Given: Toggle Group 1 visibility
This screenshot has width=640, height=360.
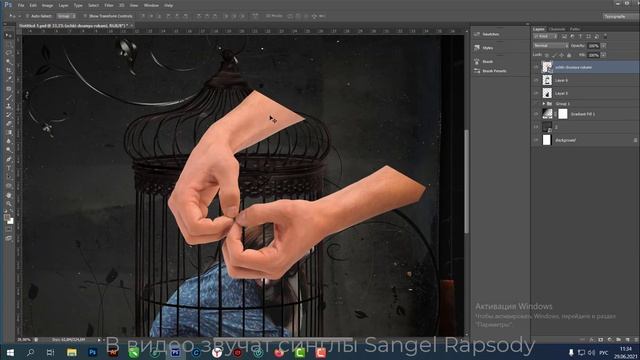Looking at the screenshot, I should point(536,104).
